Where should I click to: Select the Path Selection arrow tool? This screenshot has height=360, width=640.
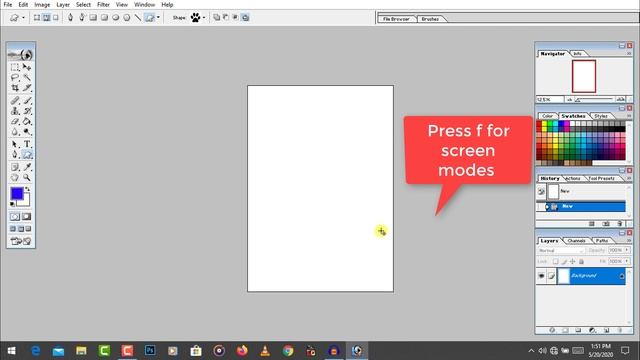15,144
